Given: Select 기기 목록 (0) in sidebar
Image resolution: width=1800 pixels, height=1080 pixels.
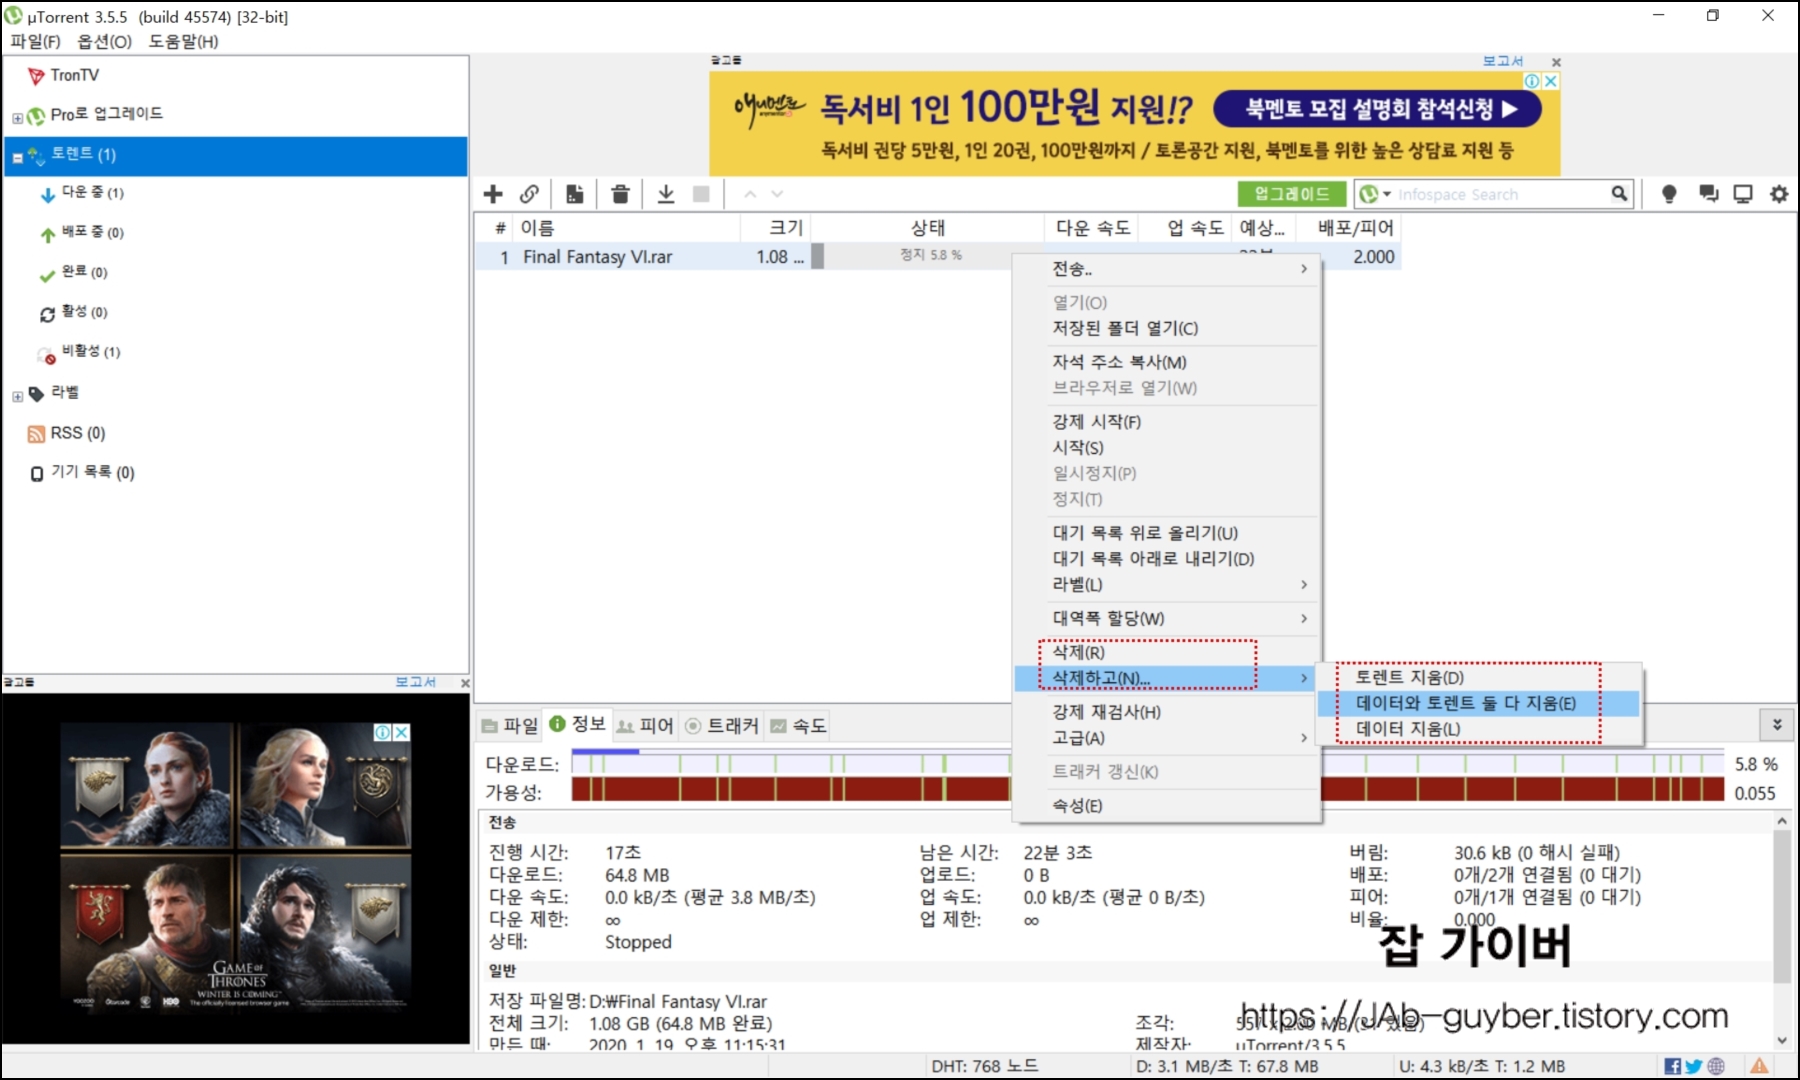Looking at the screenshot, I should pyautogui.click(x=92, y=472).
